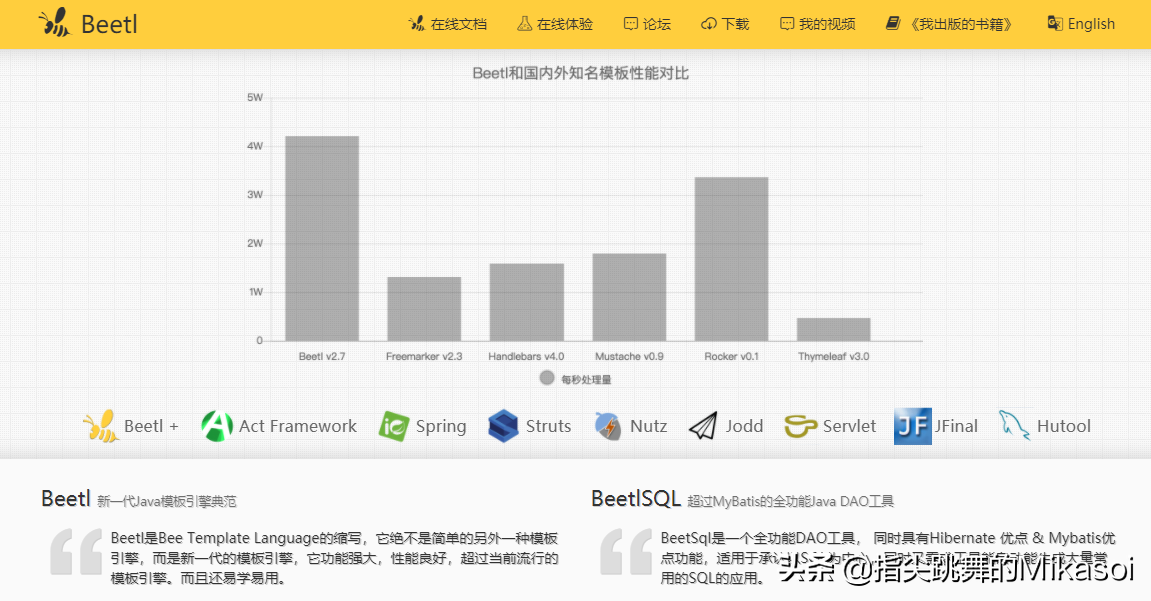Click subtitle 超过MyBatis的全功能Java DAO工具
Screen dimensions: 1151x601
791,501
